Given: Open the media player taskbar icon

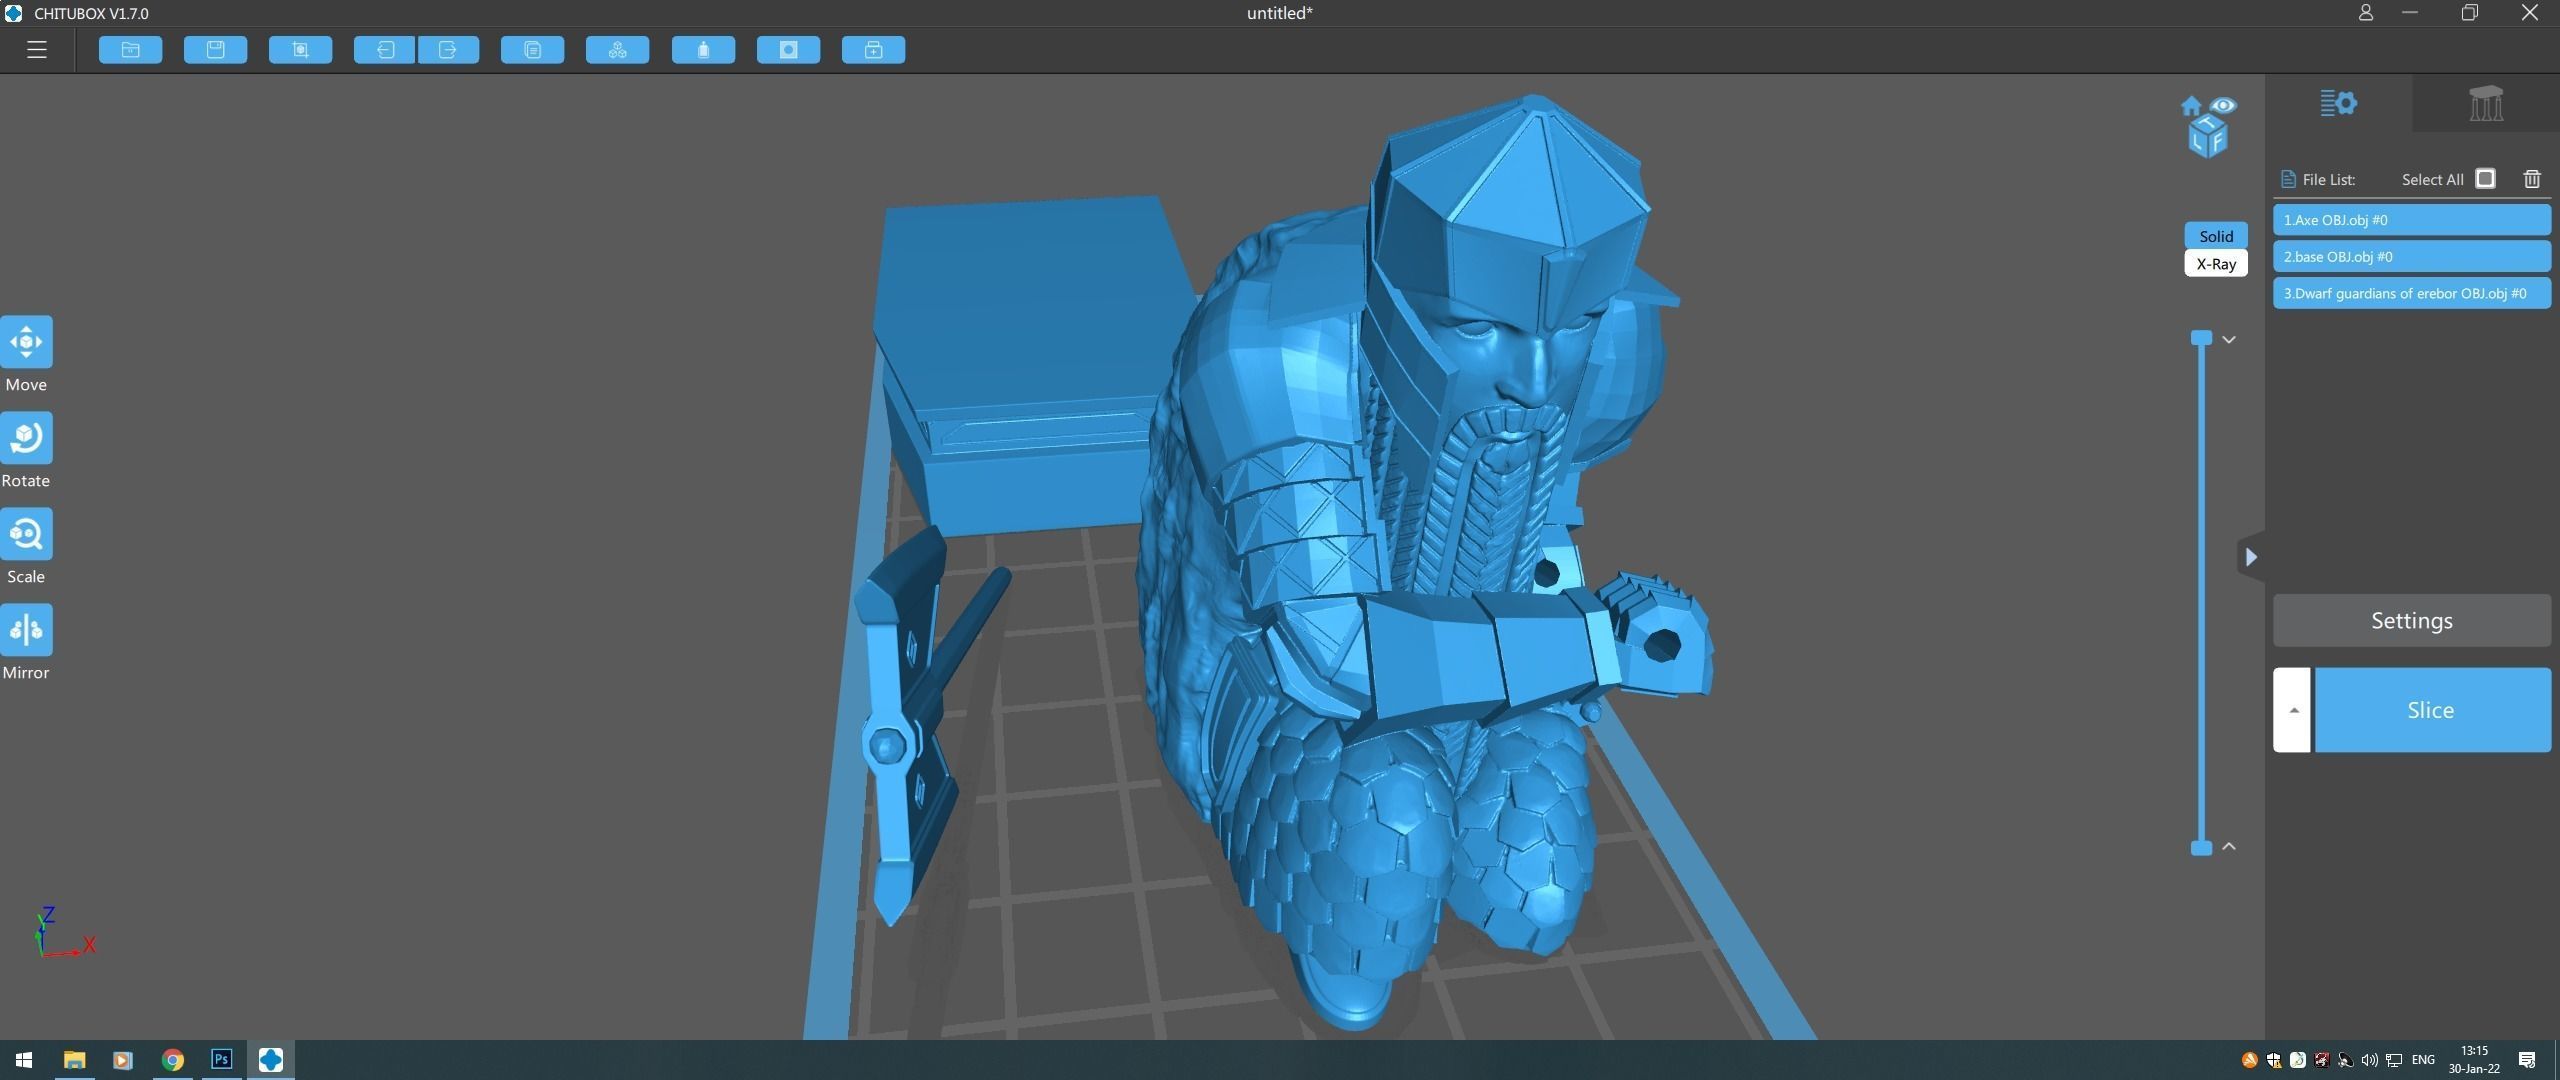Looking at the screenshot, I should pyautogui.click(x=123, y=1060).
